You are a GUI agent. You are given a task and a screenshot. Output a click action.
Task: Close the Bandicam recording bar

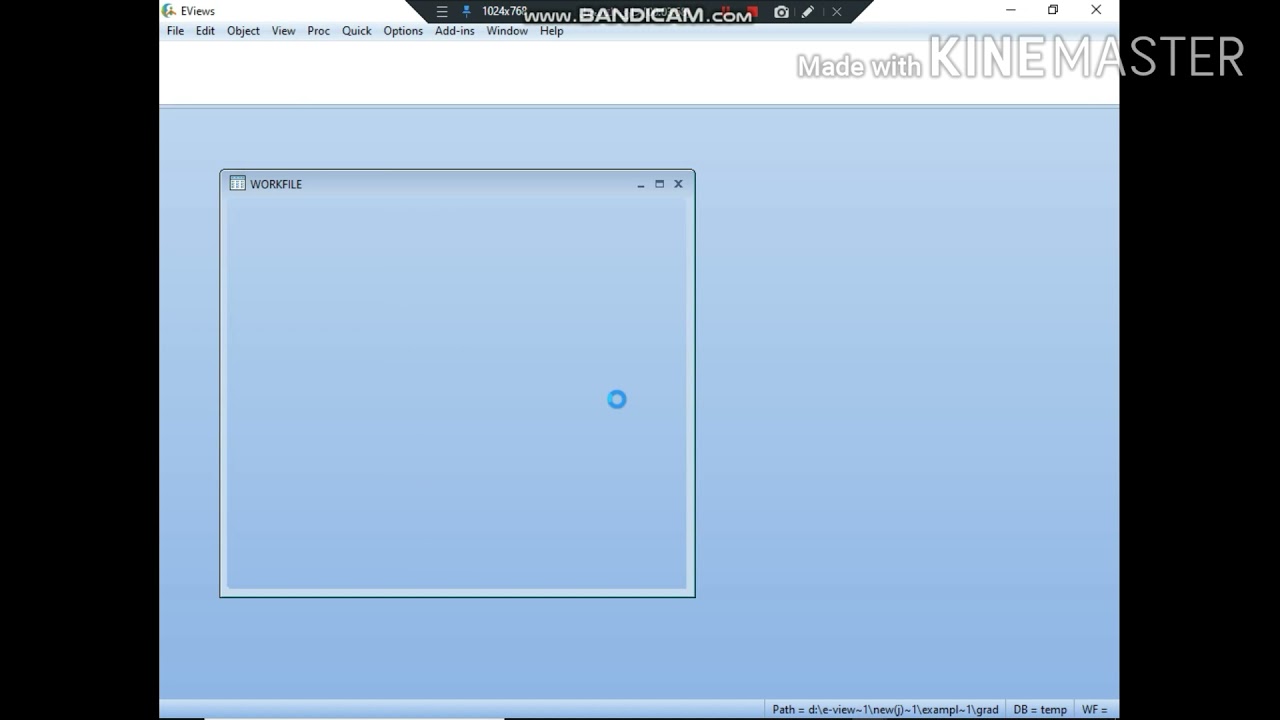coord(837,12)
